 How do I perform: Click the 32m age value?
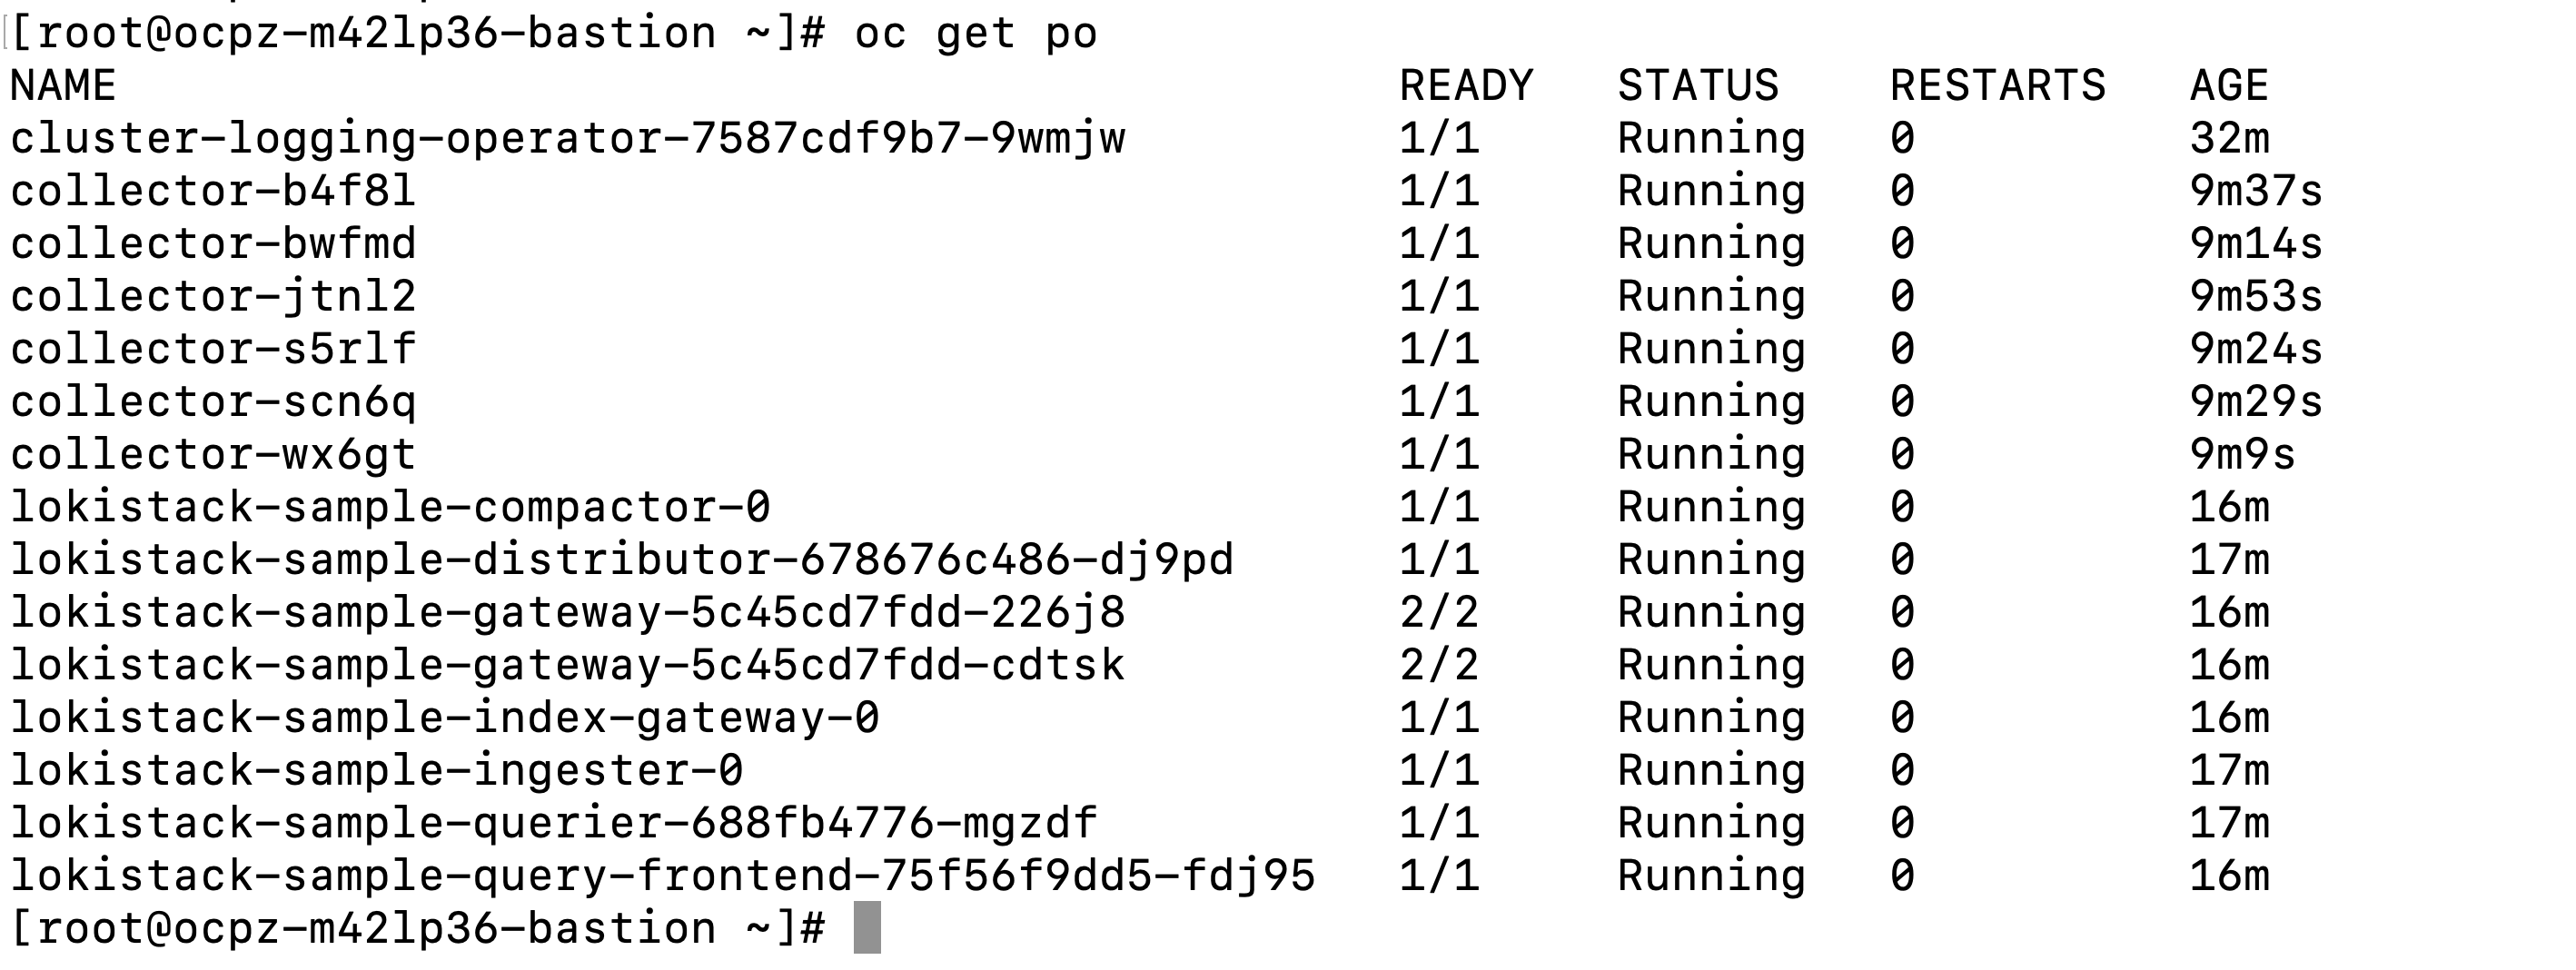pos(2229,139)
